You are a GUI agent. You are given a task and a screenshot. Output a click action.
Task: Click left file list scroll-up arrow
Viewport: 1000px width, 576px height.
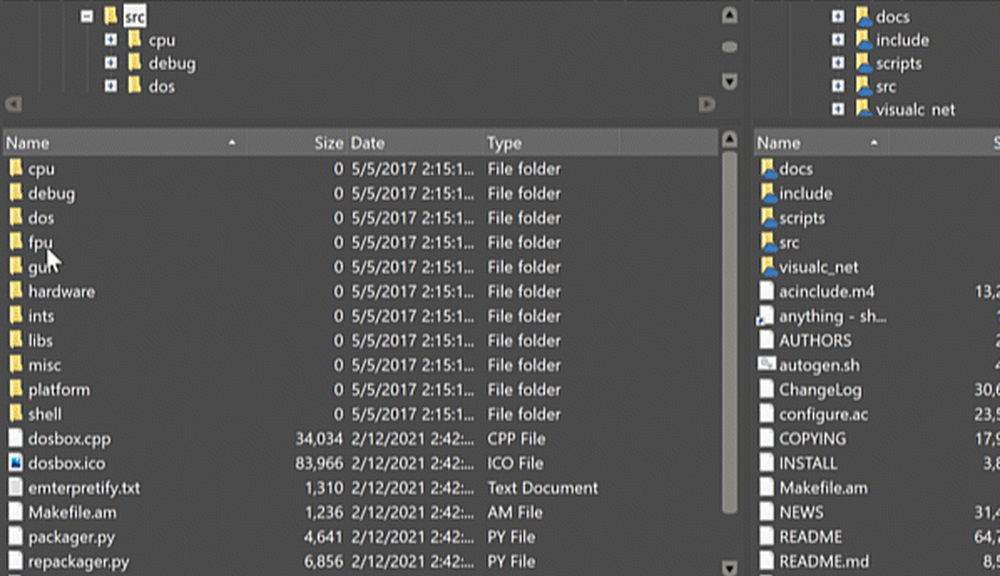730,138
